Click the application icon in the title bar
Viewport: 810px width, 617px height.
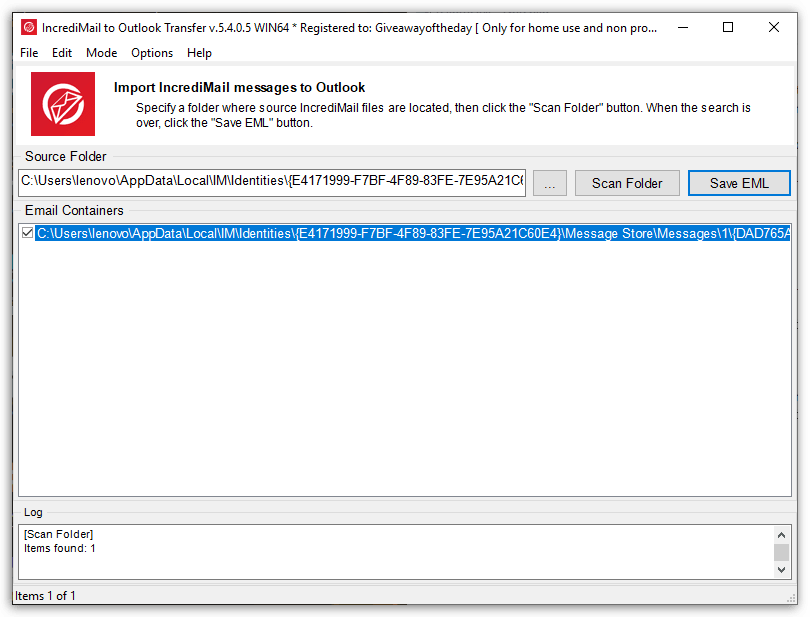pyautogui.click(x=27, y=27)
